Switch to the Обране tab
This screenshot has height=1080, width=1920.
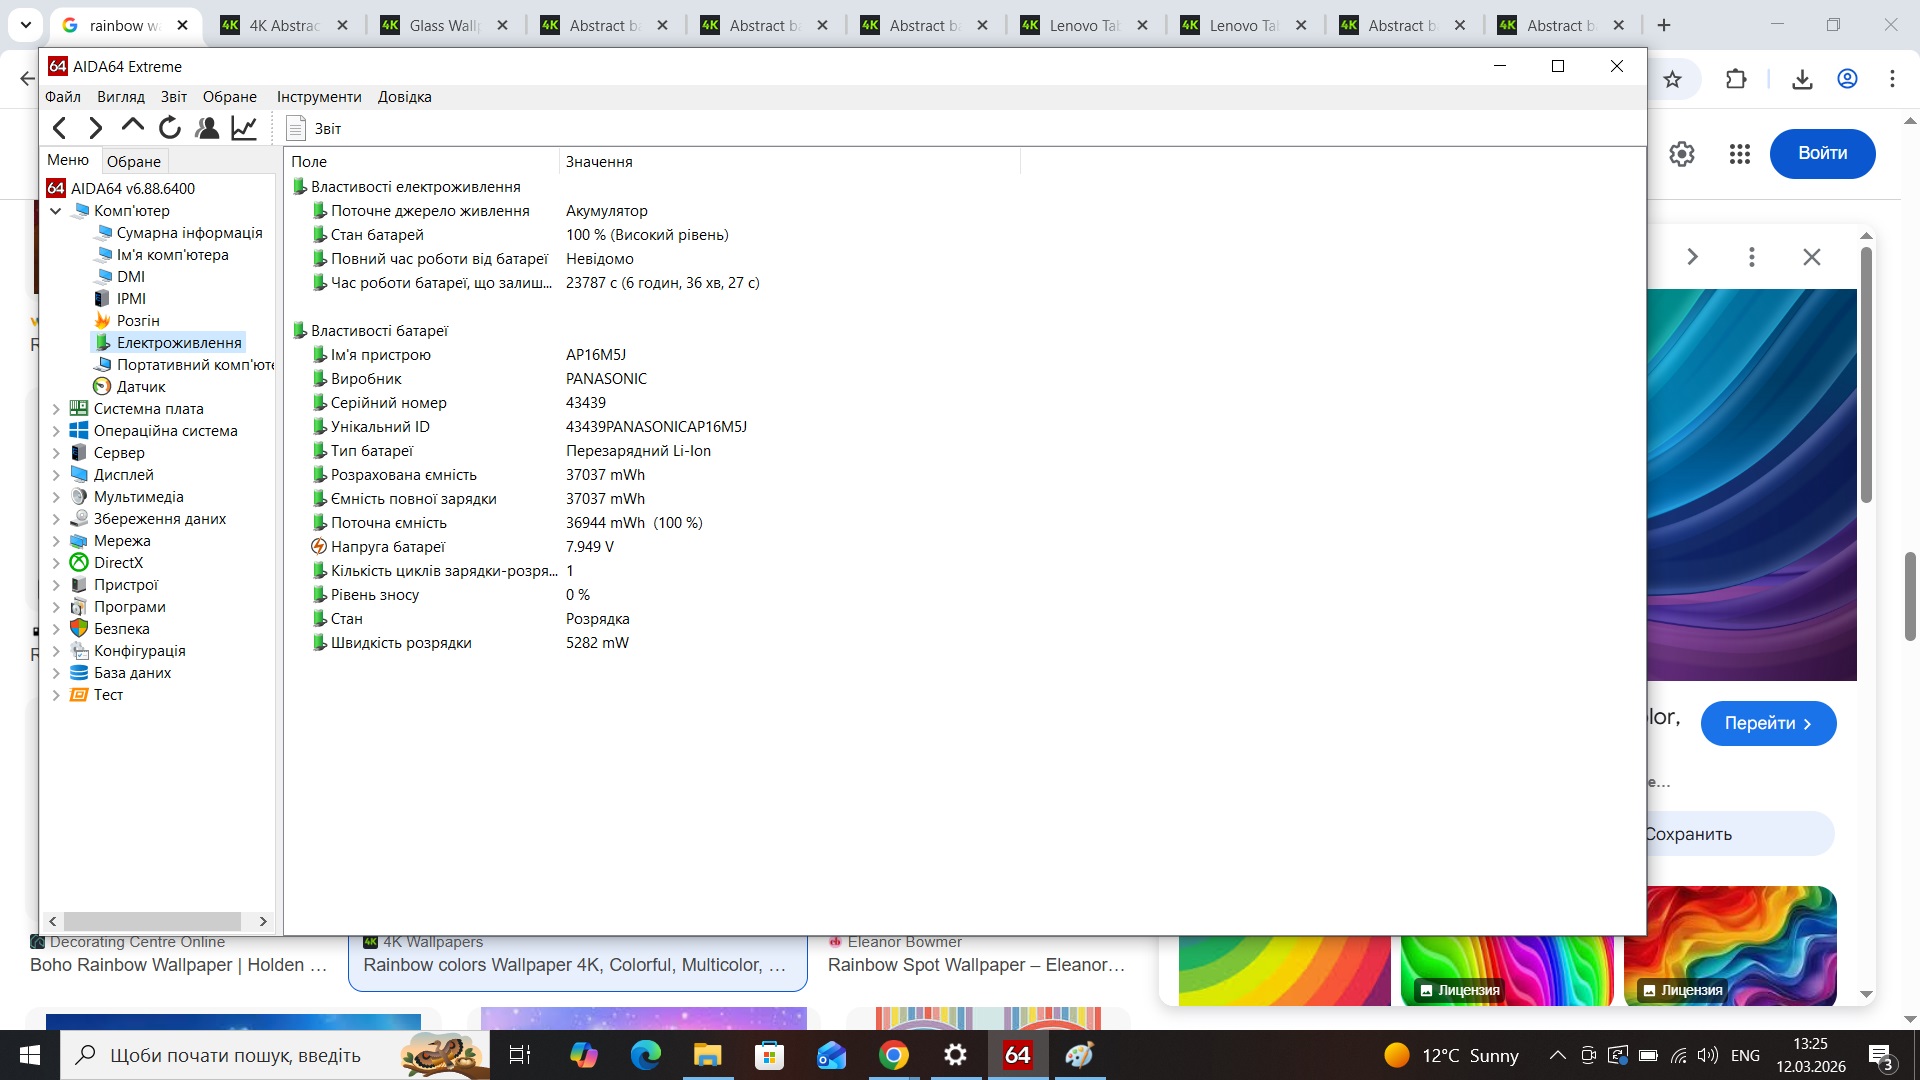point(134,160)
